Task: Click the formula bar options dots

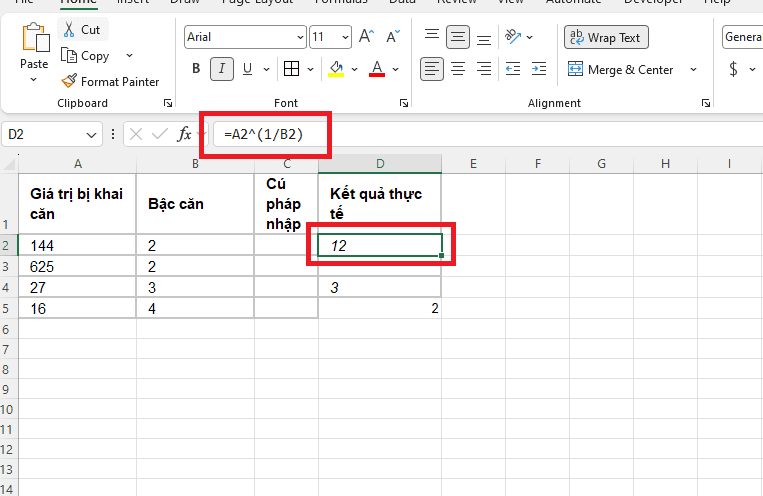Action: (x=113, y=134)
